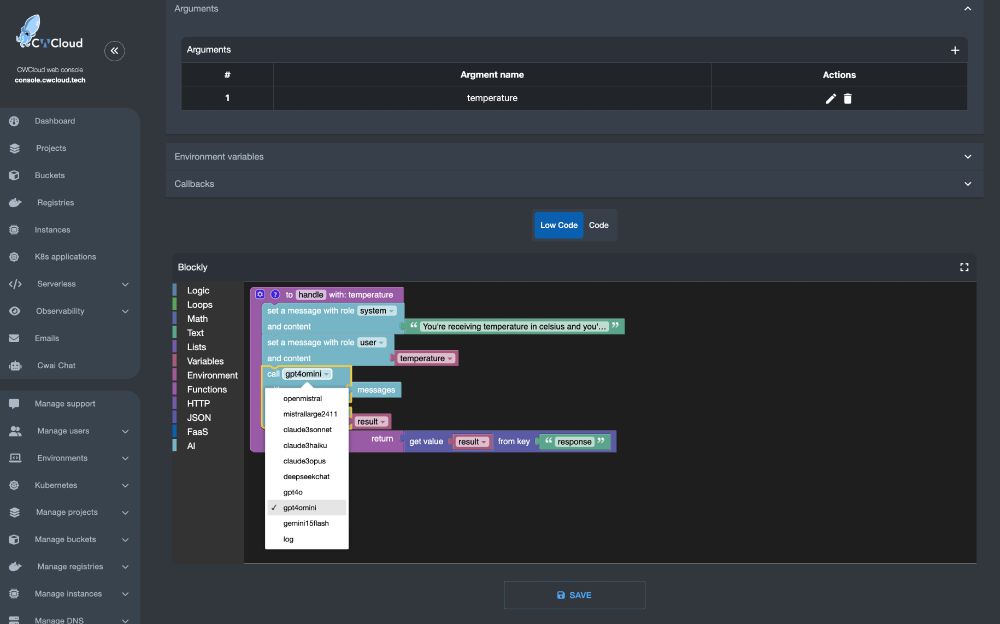Open Registries icon in sidebar
1000x624 pixels.
(x=14, y=202)
